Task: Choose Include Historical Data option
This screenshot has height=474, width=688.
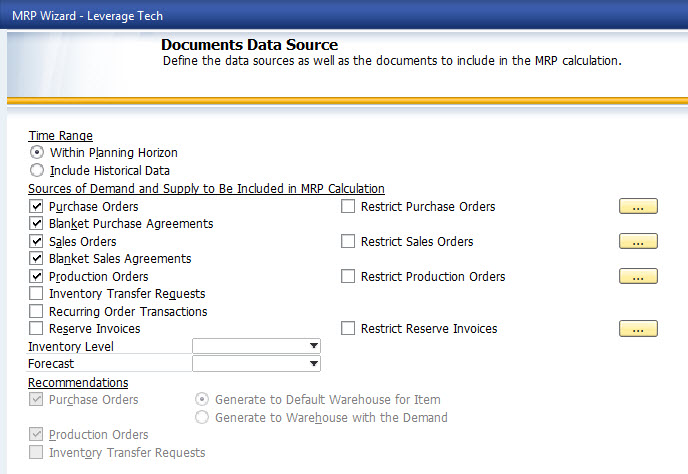Action: pos(37,171)
